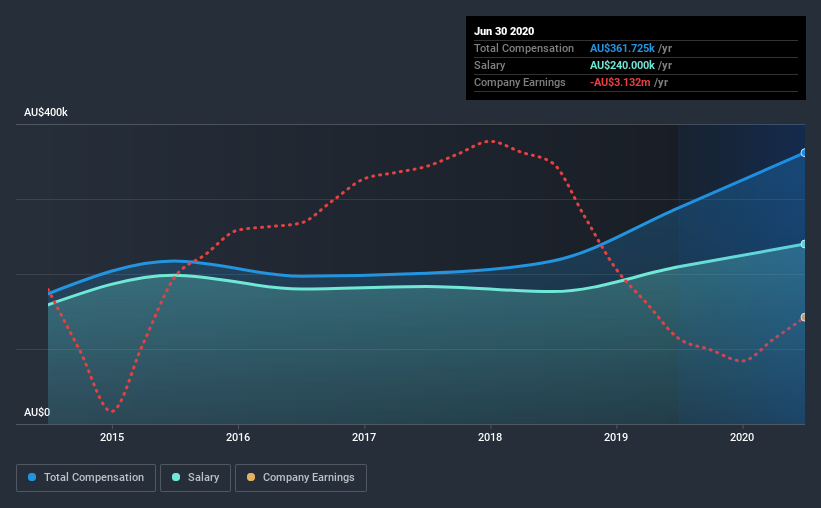The height and width of the screenshot is (508, 821).
Task: Toggle the Salary legend button
Action: click(x=195, y=478)
